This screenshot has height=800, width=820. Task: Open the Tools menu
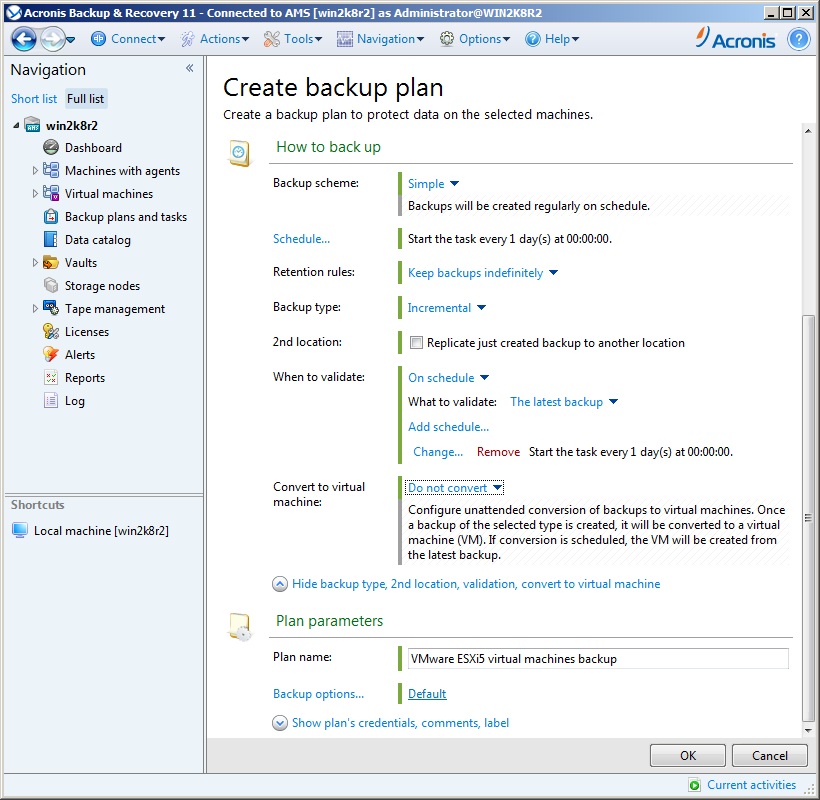coord(293,39)
